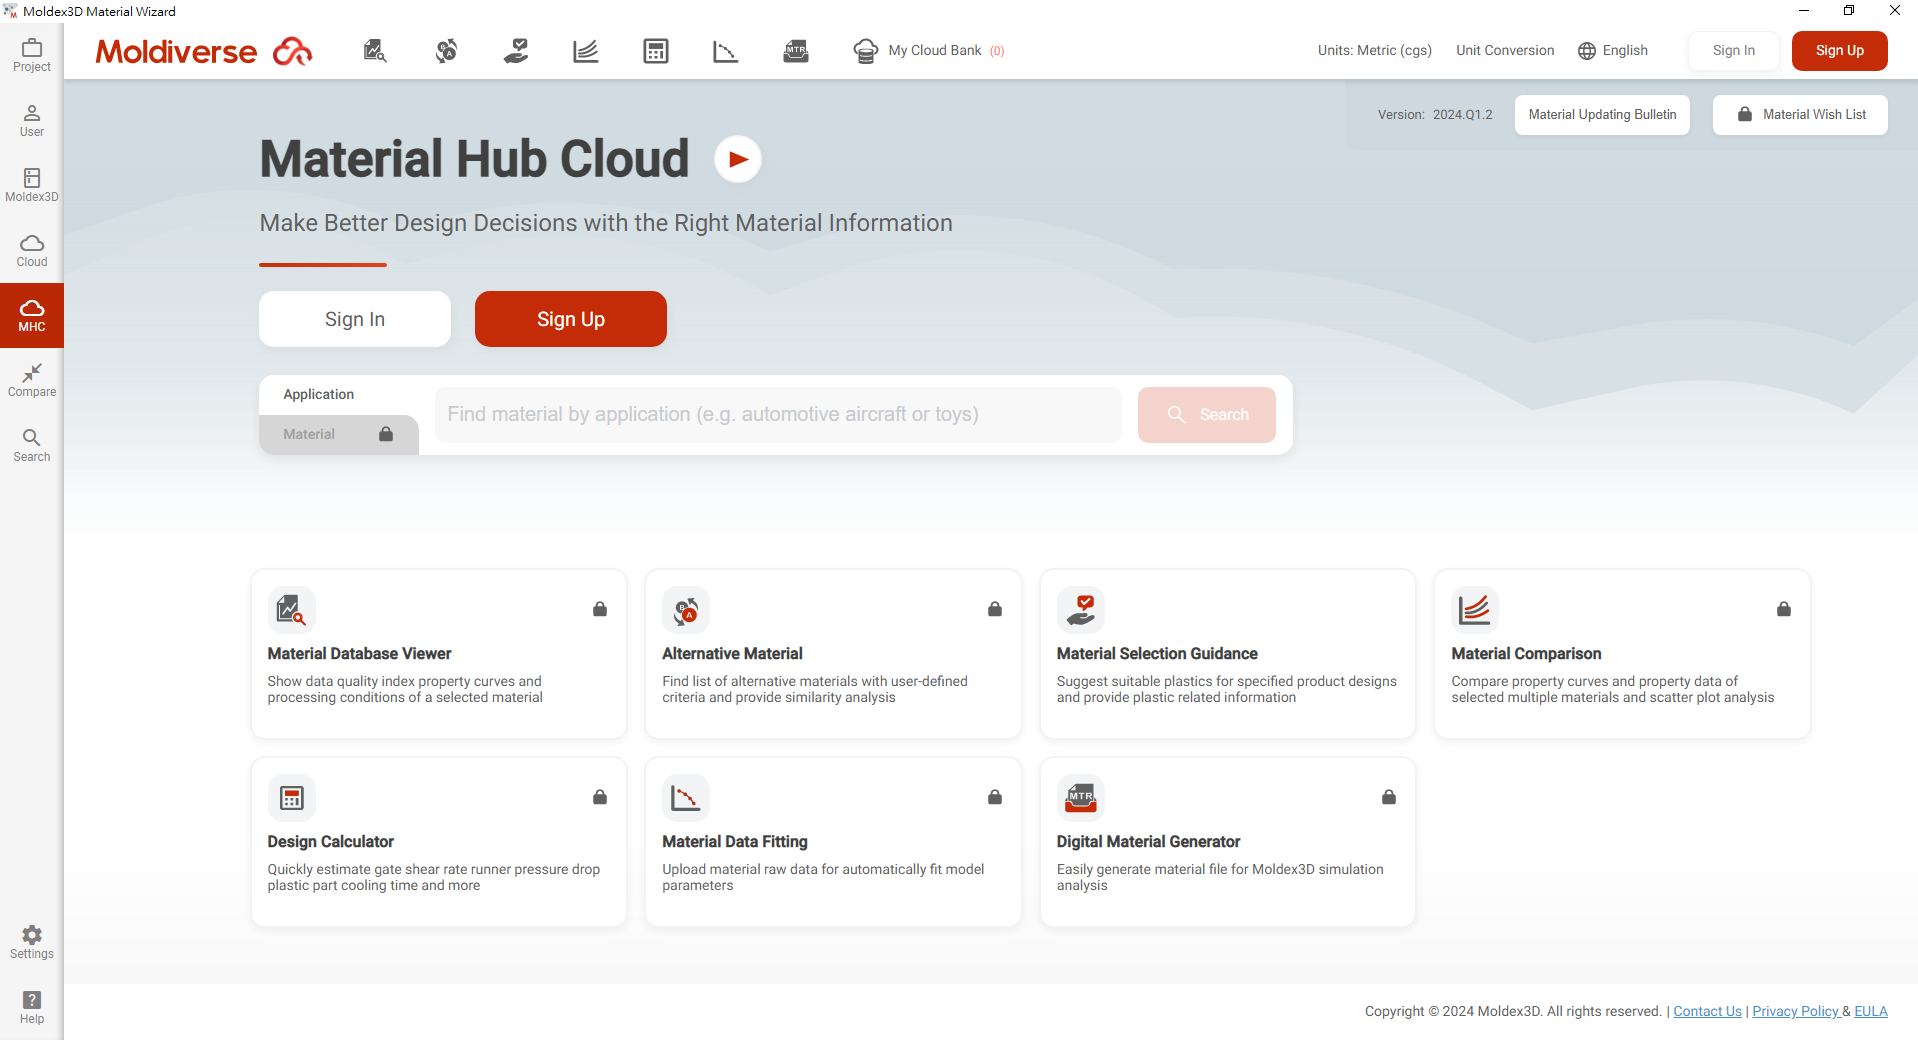Click the find material by application field

coord(778,415)
